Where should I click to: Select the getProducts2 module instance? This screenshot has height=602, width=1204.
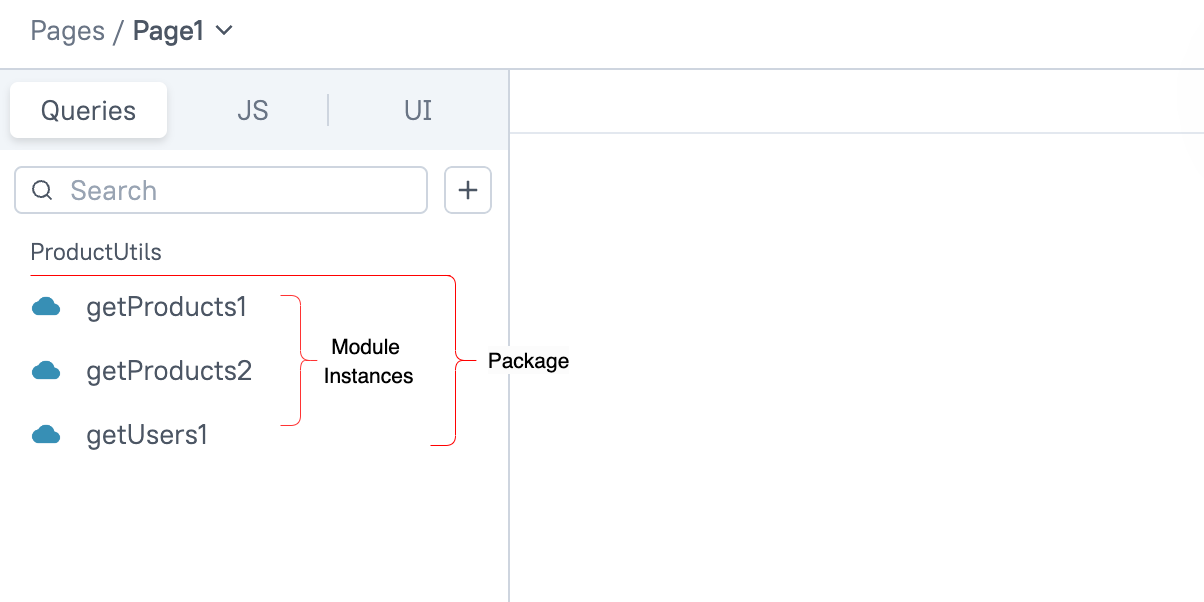(169, 371)
